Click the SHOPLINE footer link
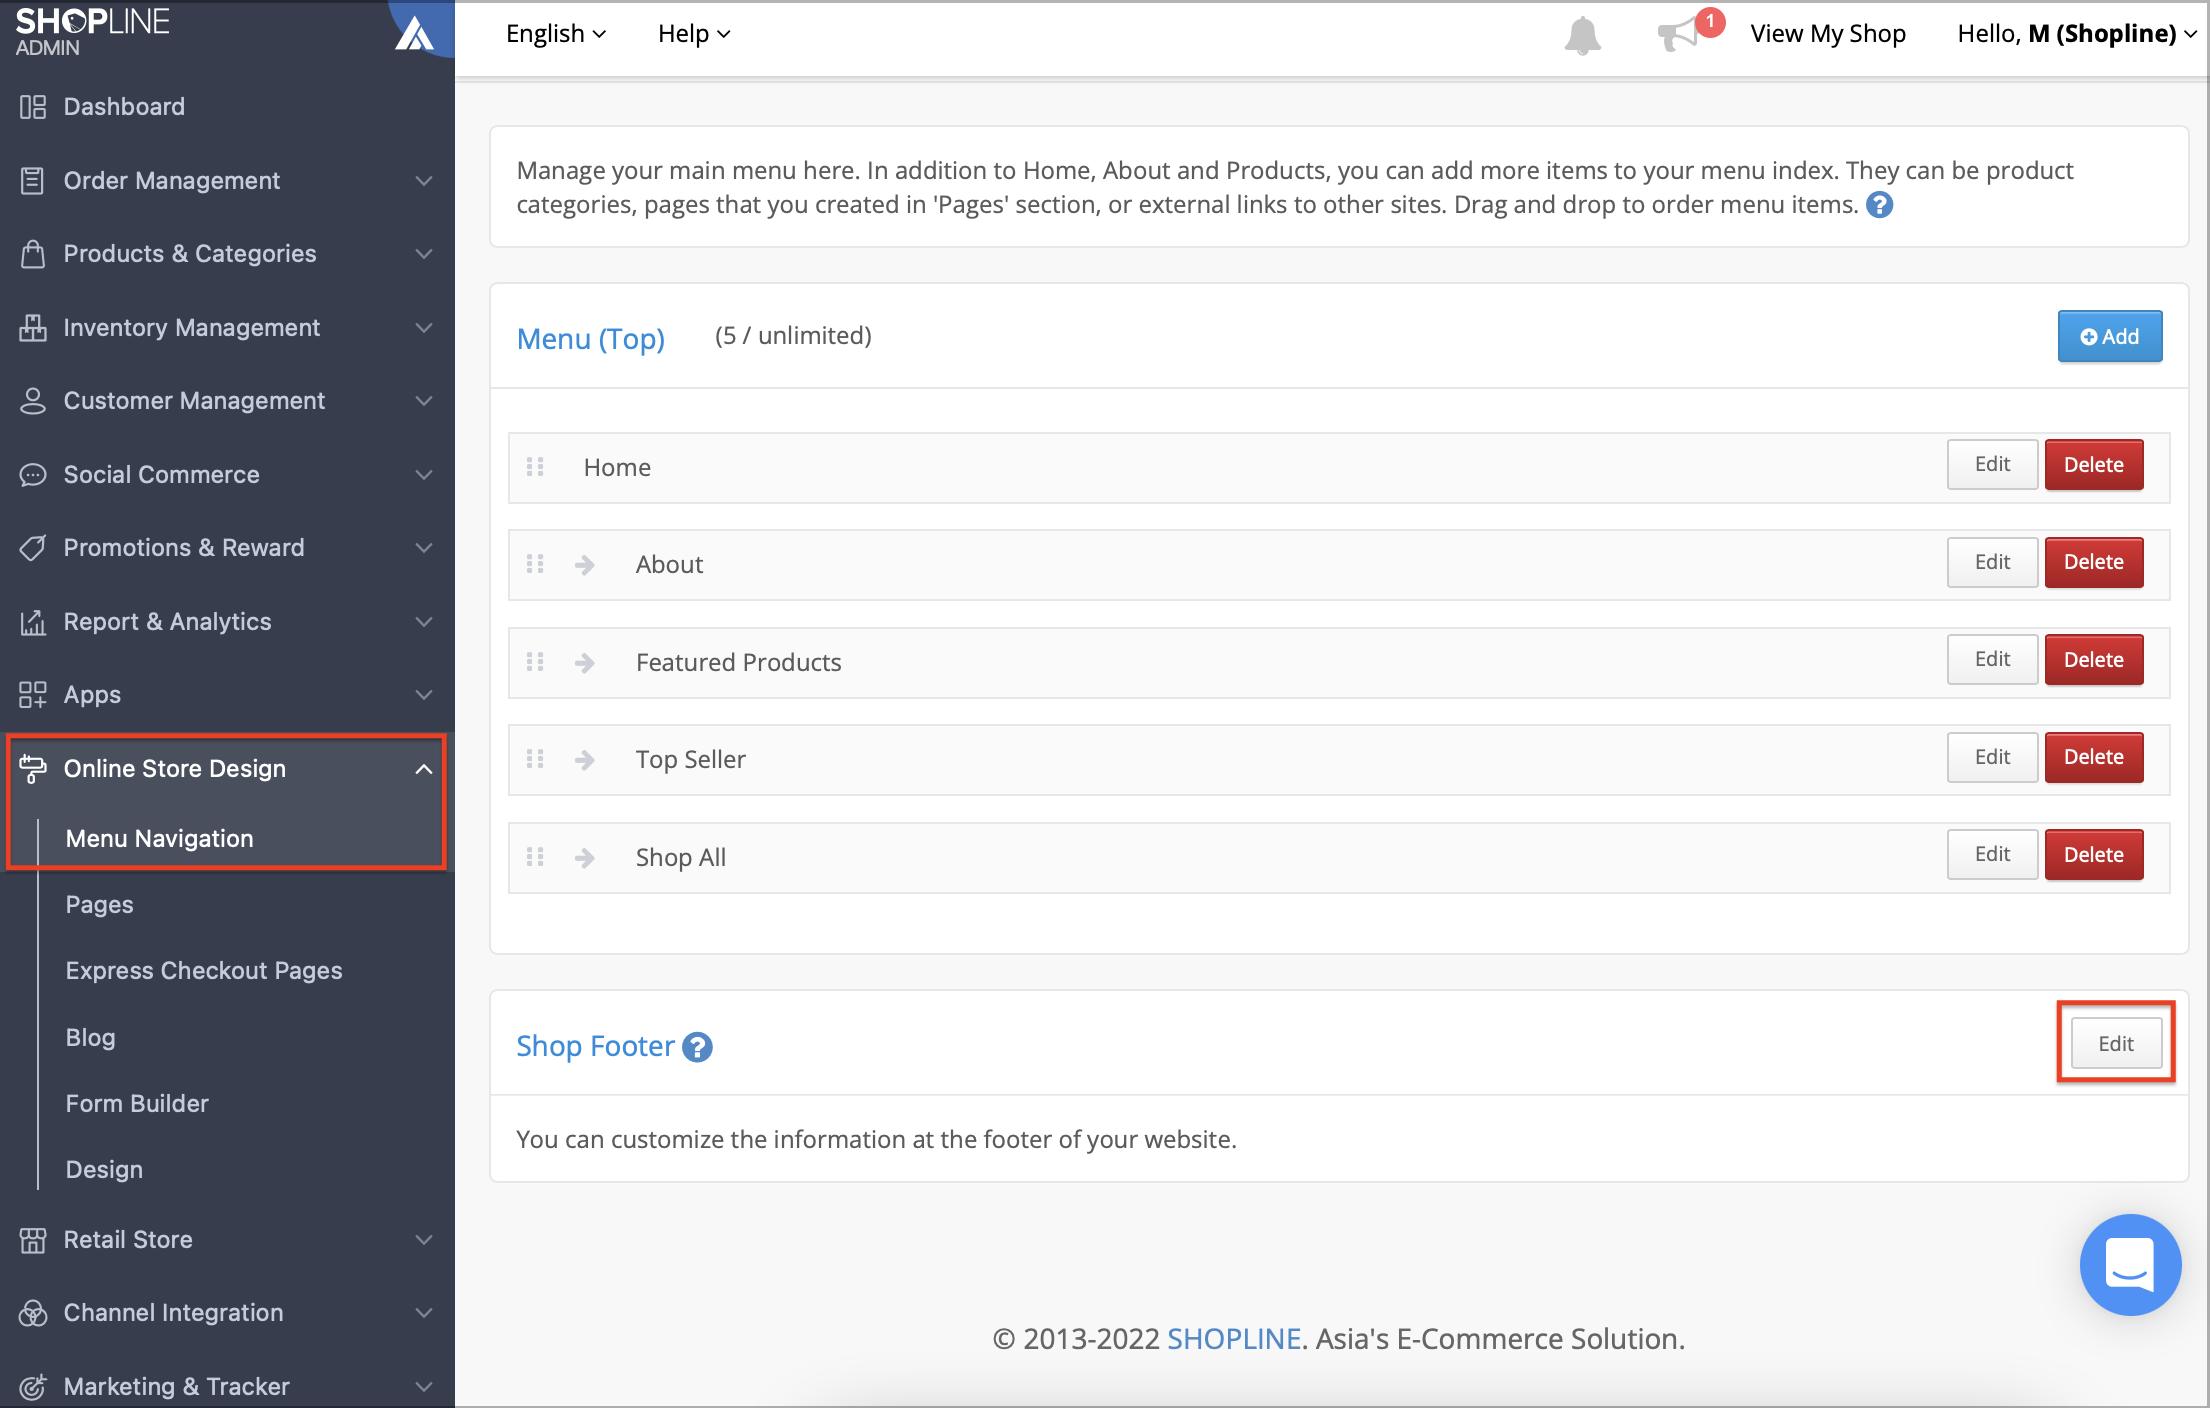This screenshot has width=2210, height=1408. pos(1234,1339)
